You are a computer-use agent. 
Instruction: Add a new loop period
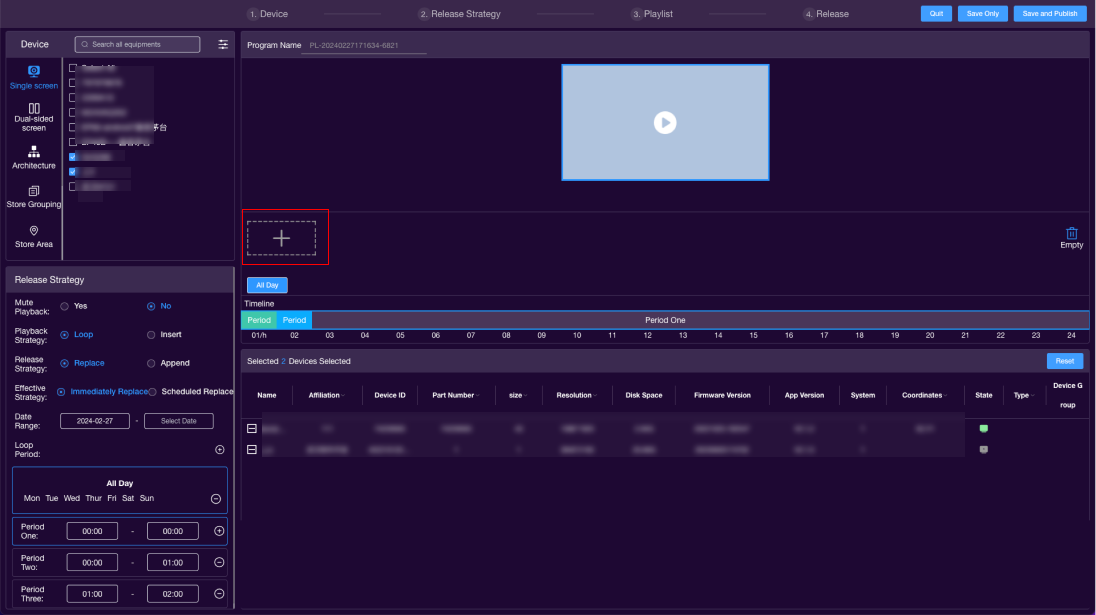pyautogui.click(x=219, y=449)
